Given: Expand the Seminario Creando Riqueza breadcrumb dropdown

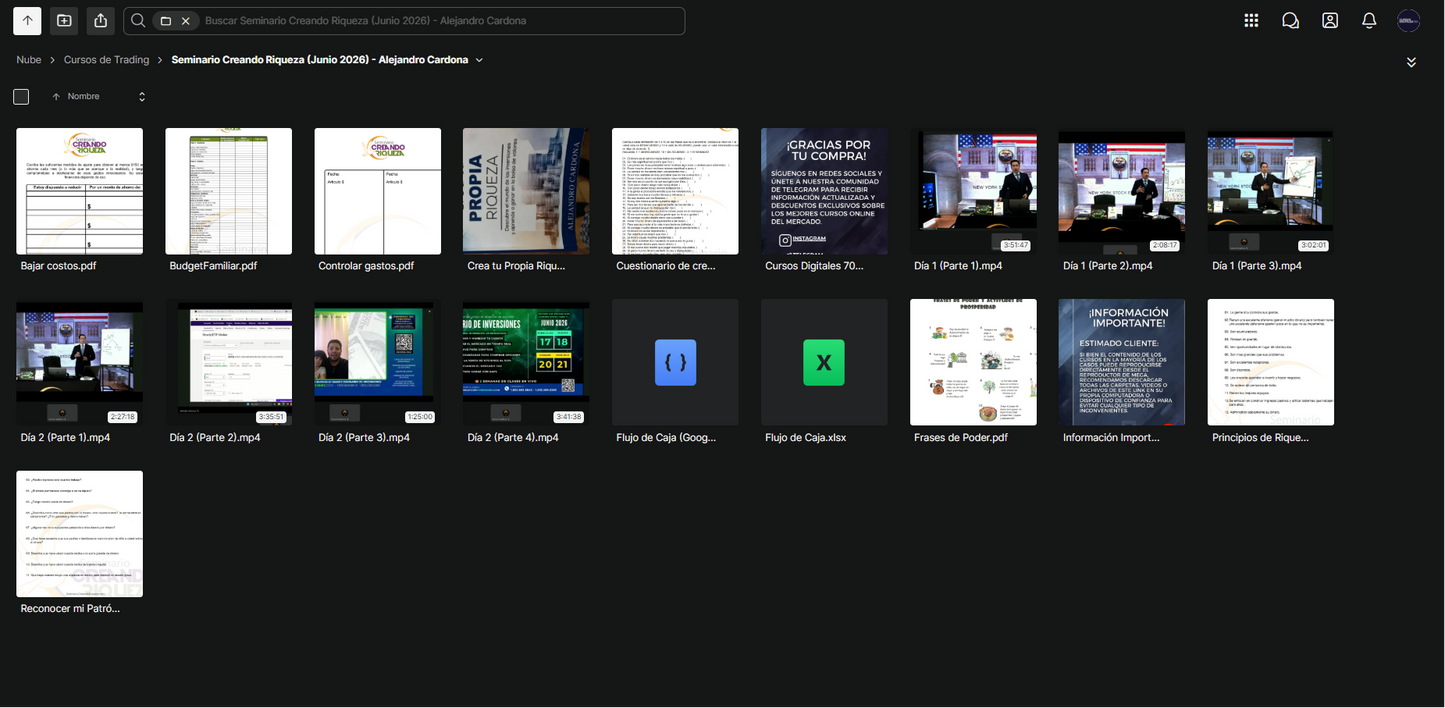Looking at the screenshot, I should tap(479, 60).
